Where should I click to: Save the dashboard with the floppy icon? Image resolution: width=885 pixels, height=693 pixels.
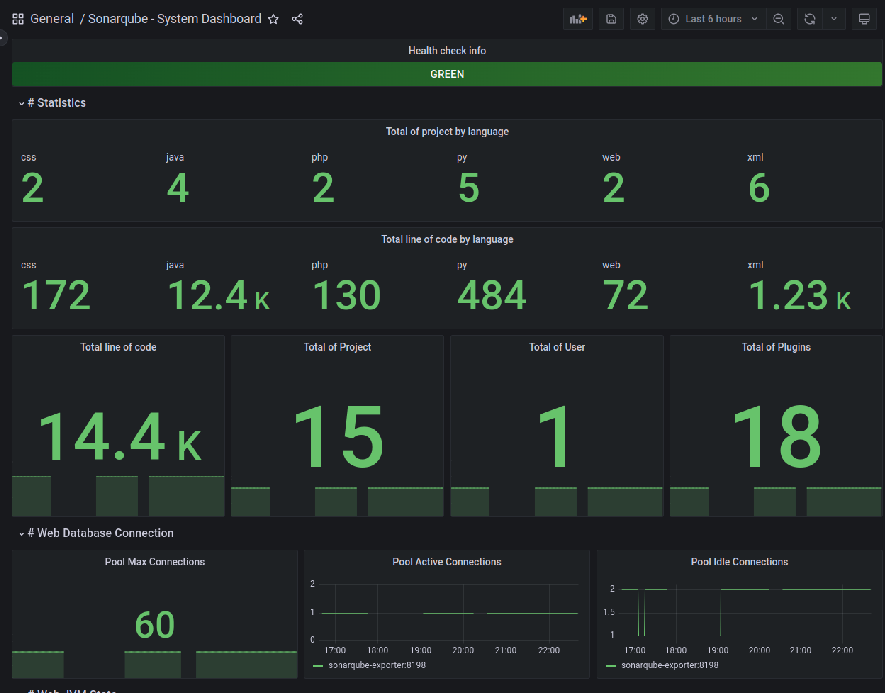(611, 19)
